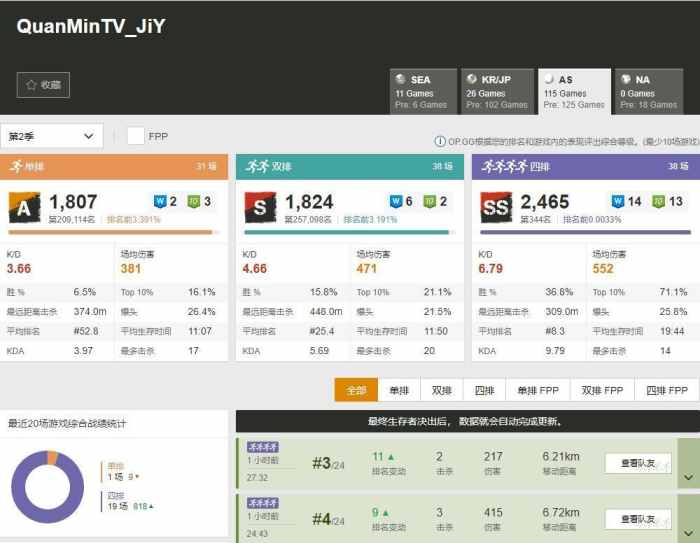Click the solo K/D value 3.66
Screen dimensions: 700x543
pos(19,268)
